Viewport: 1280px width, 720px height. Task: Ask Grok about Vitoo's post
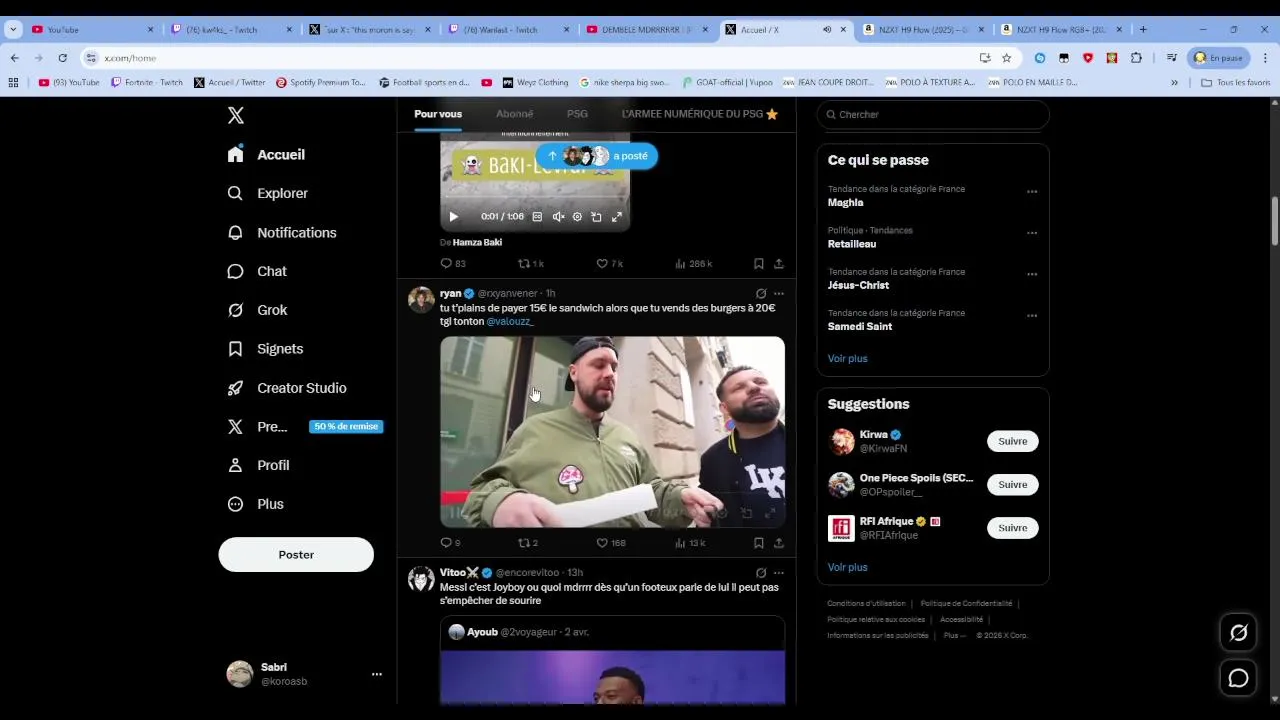point(761,573)
